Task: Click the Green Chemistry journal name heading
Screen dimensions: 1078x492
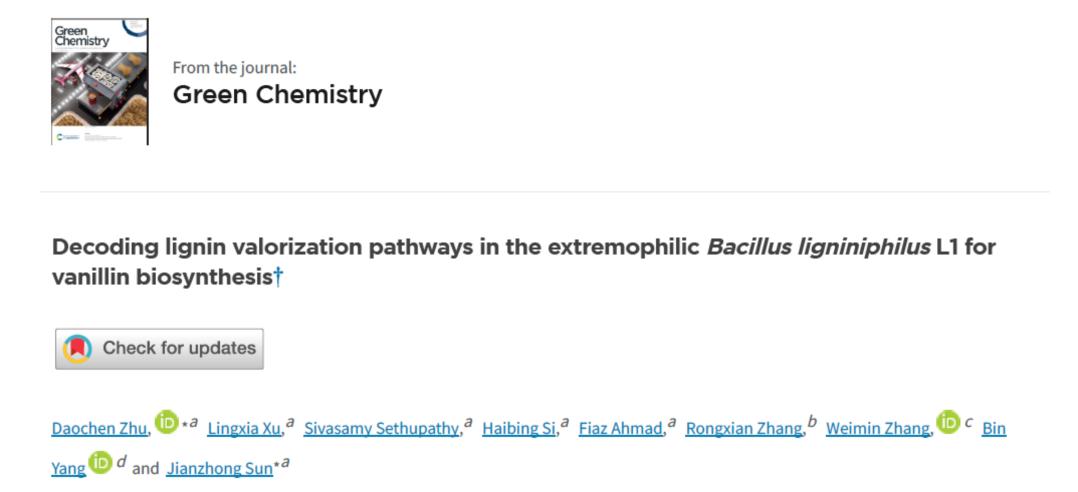Action: click(x=277, y=94)
